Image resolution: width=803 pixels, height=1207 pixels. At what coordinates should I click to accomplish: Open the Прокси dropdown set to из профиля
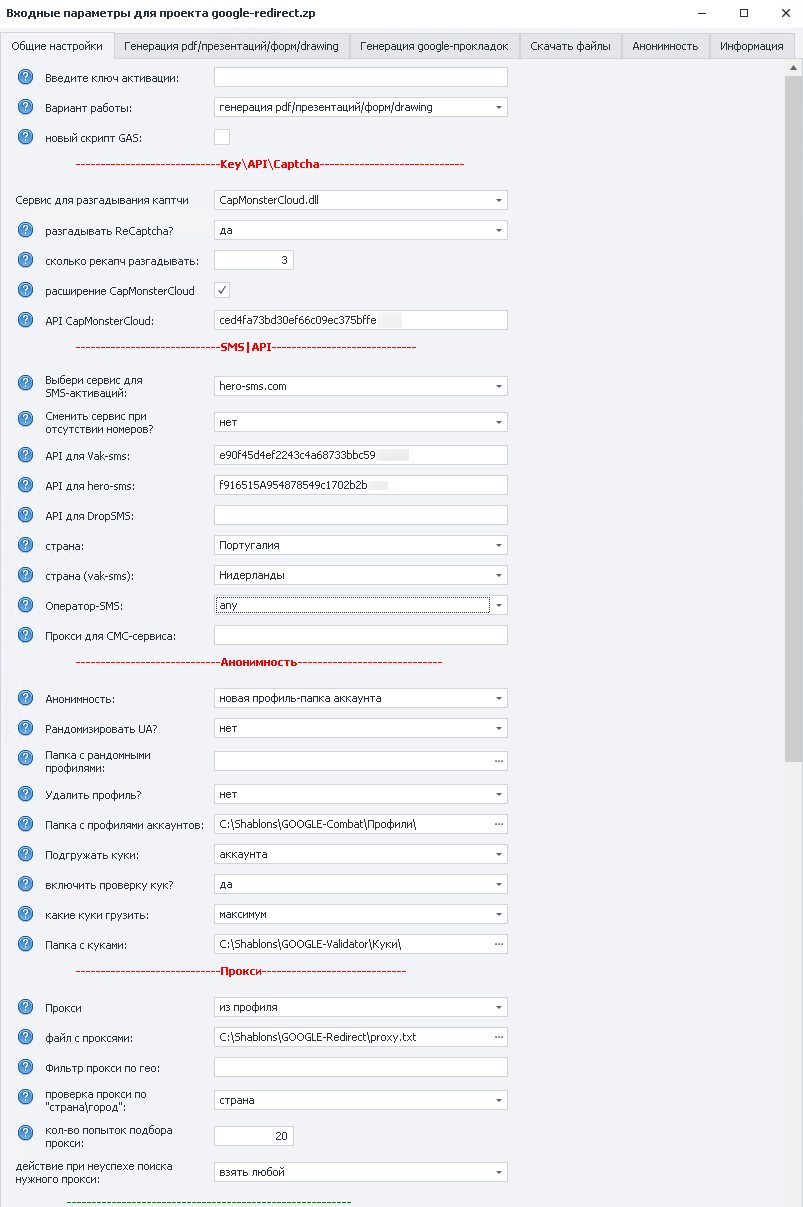click(361, 1007)
